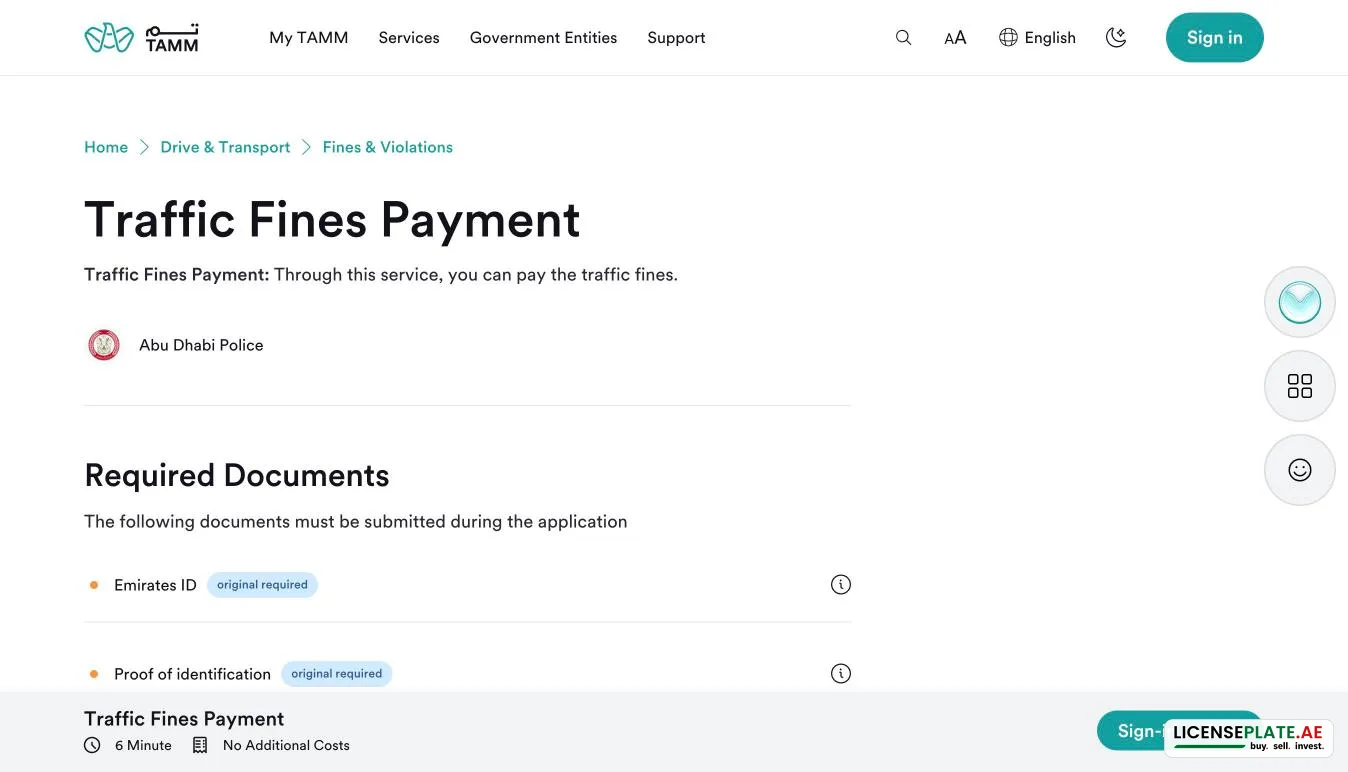Image resolution: width=1348 pixels, height=772 pixels.
Task: Show info for Proof of identification
Action: tap(841, 674)
